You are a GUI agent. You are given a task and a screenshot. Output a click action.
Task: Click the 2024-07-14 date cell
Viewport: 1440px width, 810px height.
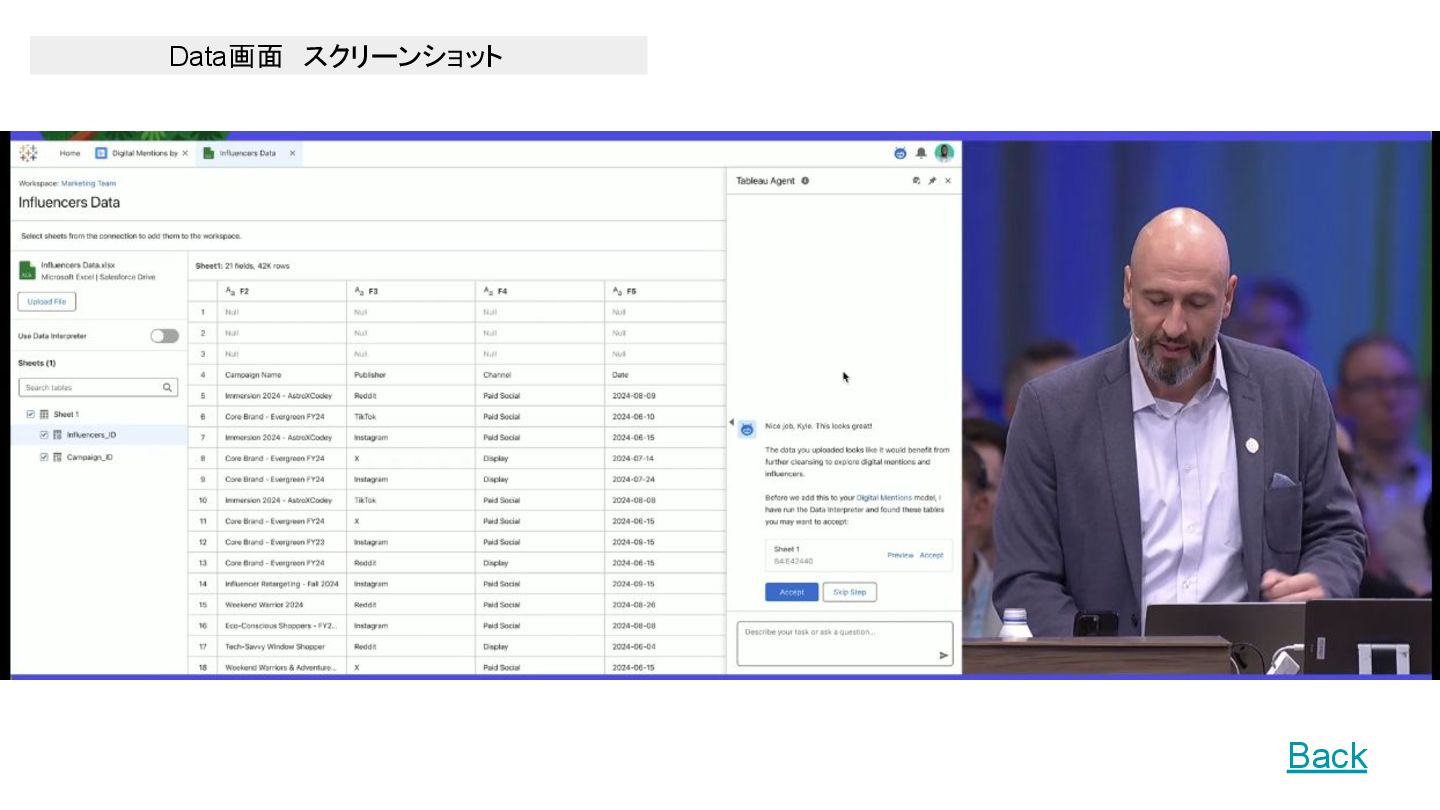coord(664,459)
